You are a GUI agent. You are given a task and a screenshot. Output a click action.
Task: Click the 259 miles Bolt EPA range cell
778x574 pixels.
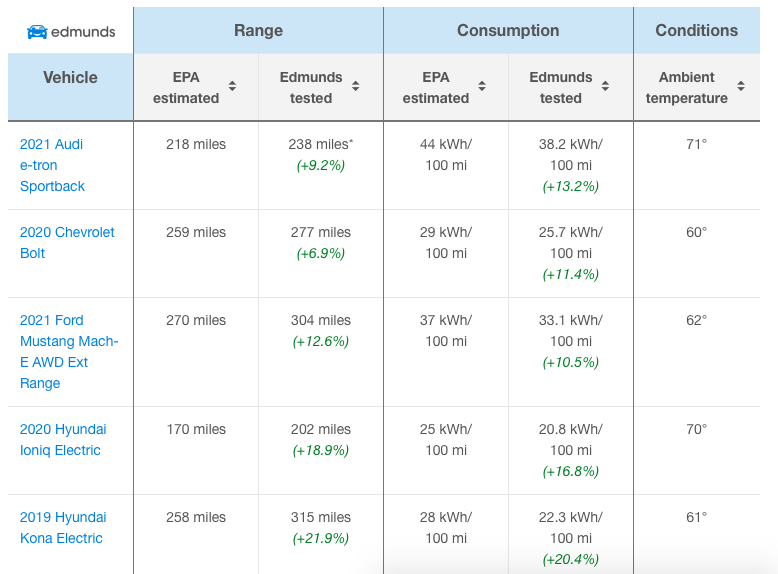[196, 232]
